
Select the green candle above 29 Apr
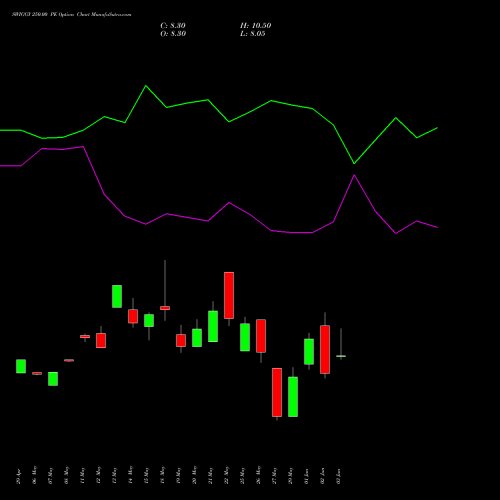[x=21, y=366]
